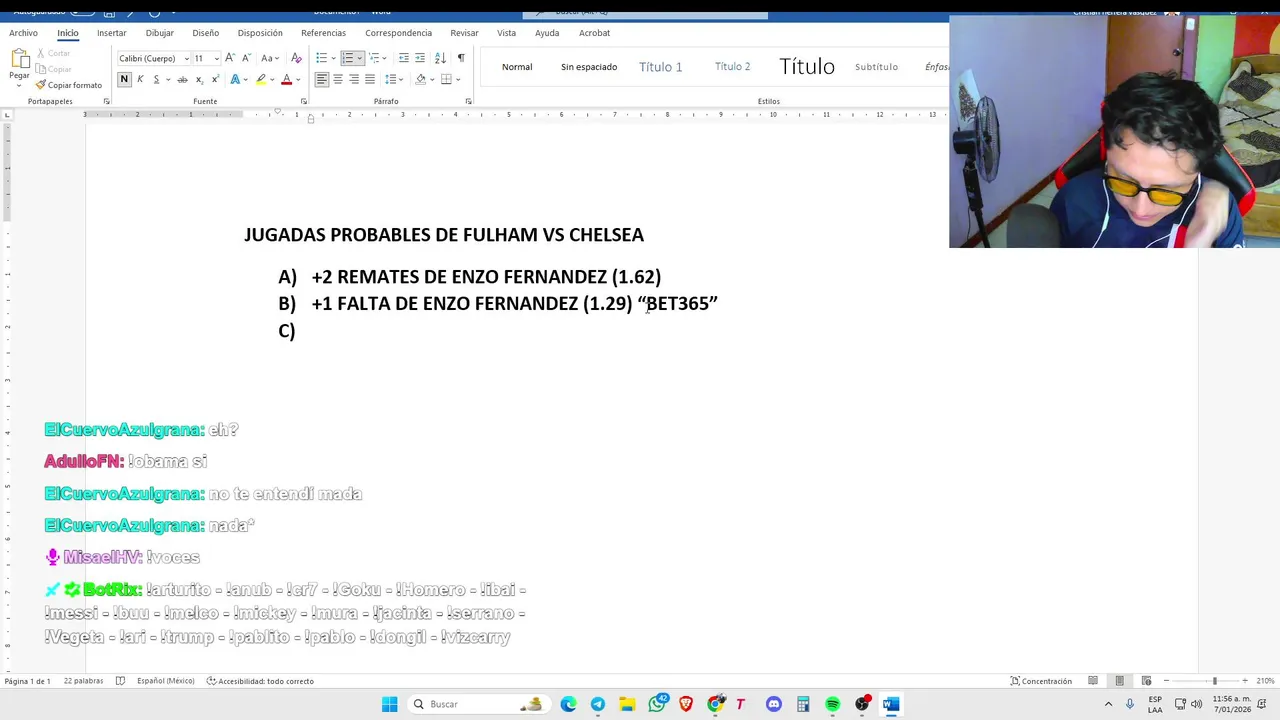The image size is (1280, 720).
Task: Open the Revisar tab
Action: (x=464, y=33)
